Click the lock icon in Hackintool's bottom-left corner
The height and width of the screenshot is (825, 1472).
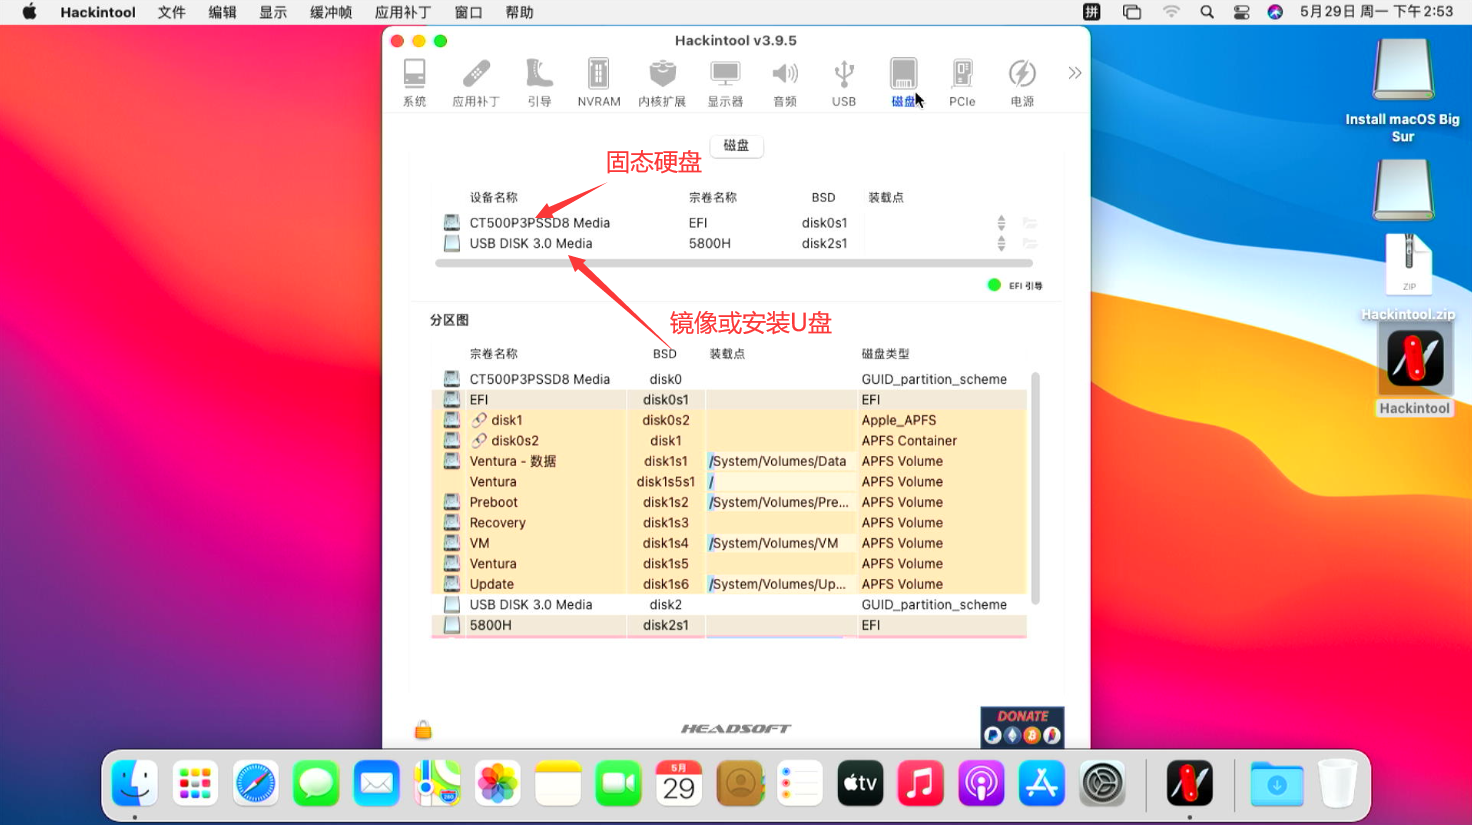pos(423,730)
